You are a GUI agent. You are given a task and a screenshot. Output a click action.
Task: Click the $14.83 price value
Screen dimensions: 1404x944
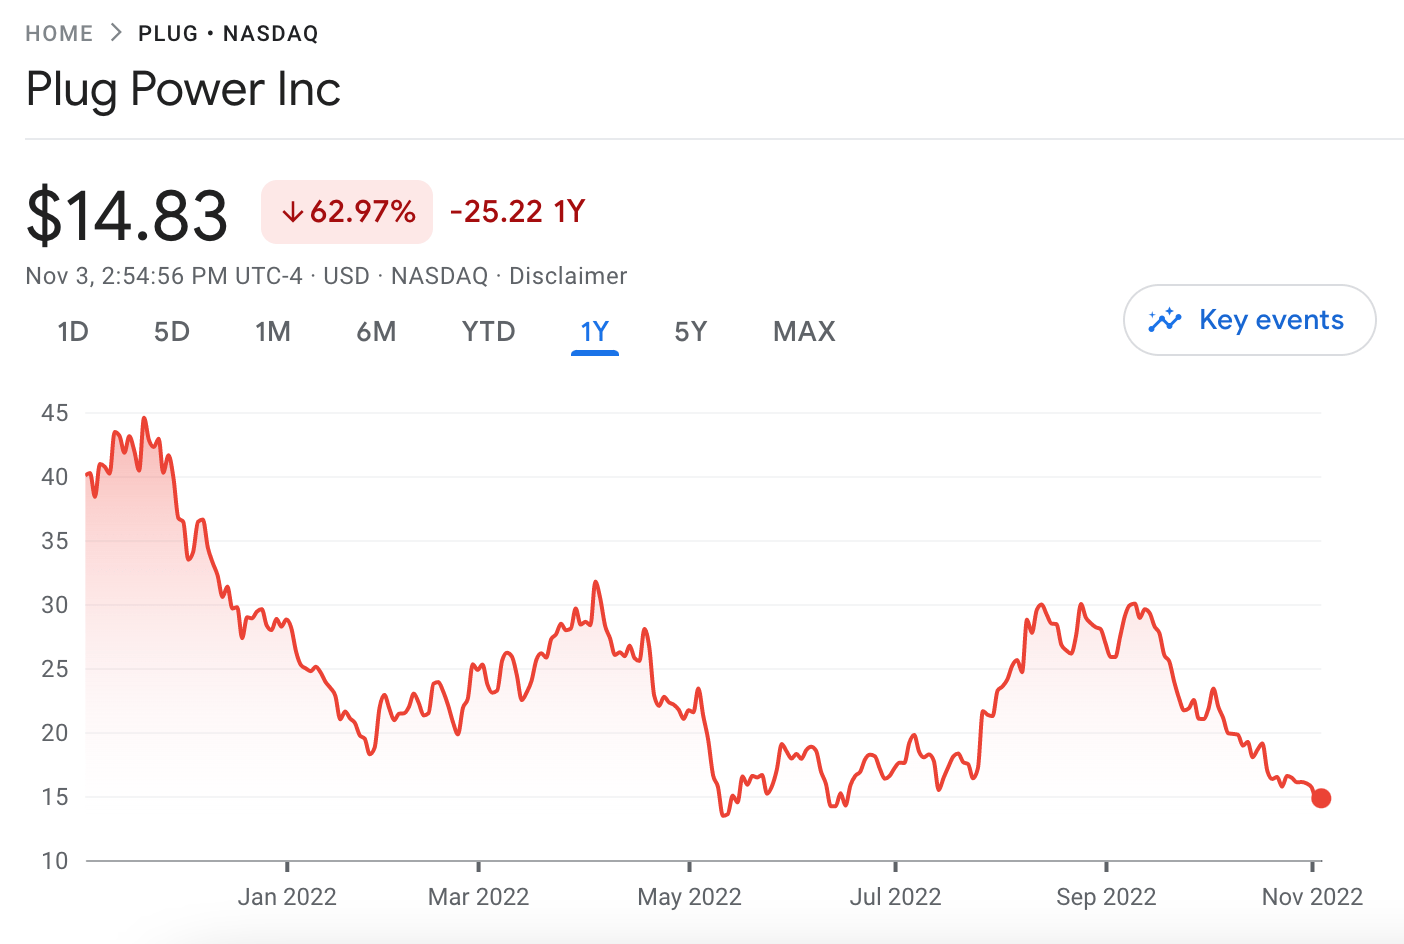coord(127,215)
